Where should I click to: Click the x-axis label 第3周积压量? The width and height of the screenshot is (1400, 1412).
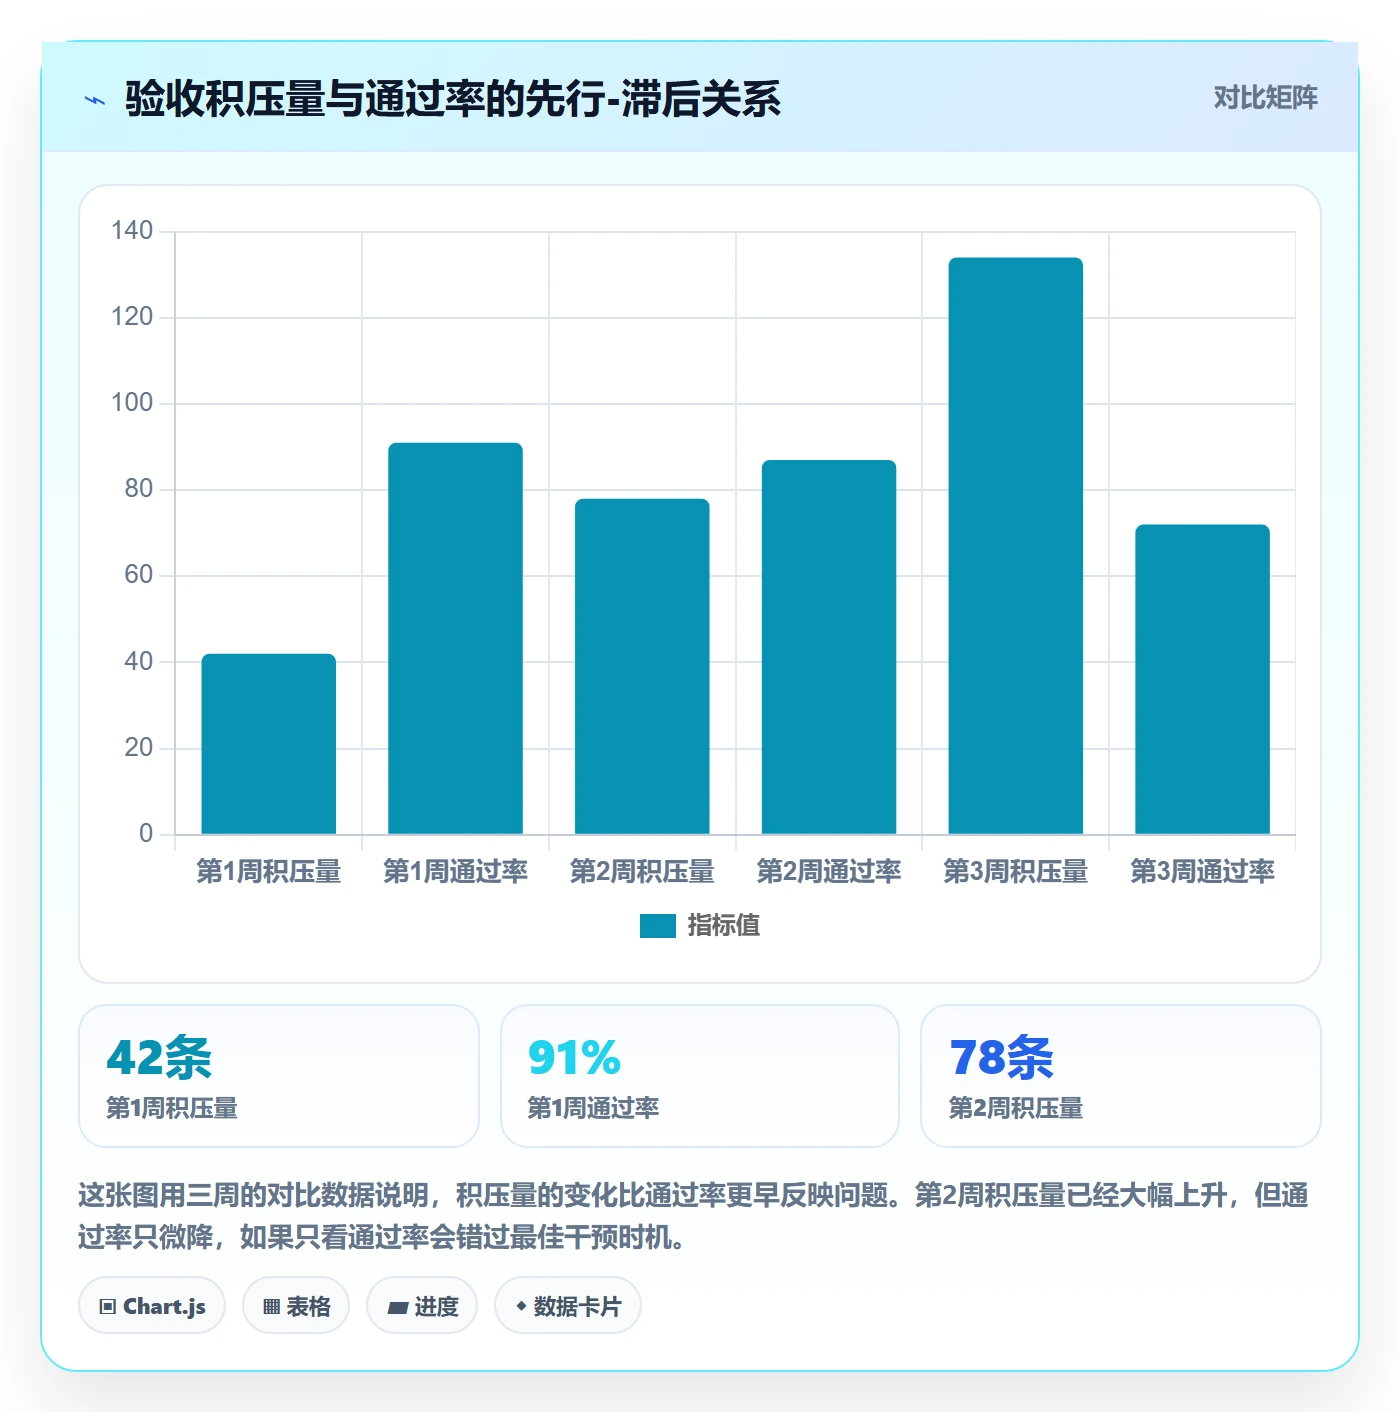(1016, 871)
